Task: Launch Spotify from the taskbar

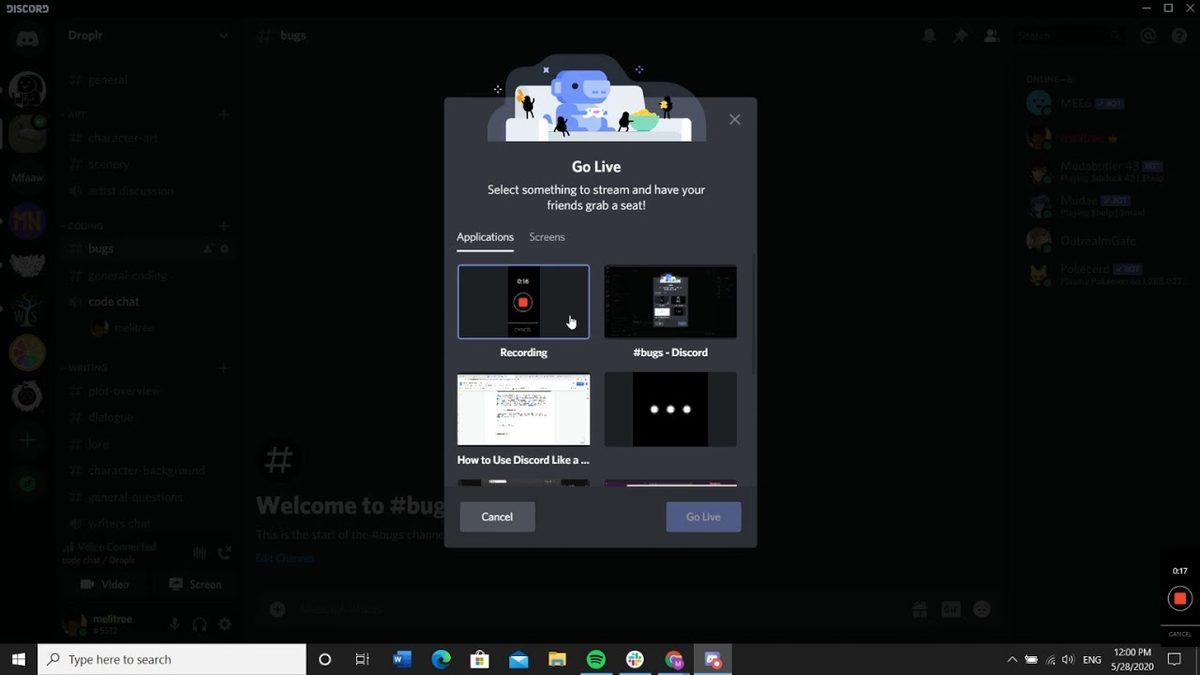Action: pos(597,660)
